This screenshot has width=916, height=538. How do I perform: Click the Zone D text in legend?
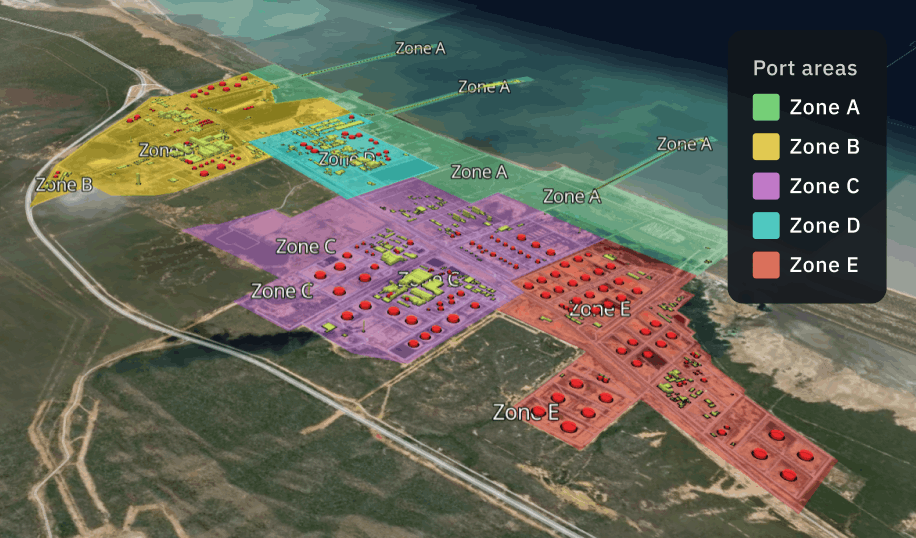824,225
